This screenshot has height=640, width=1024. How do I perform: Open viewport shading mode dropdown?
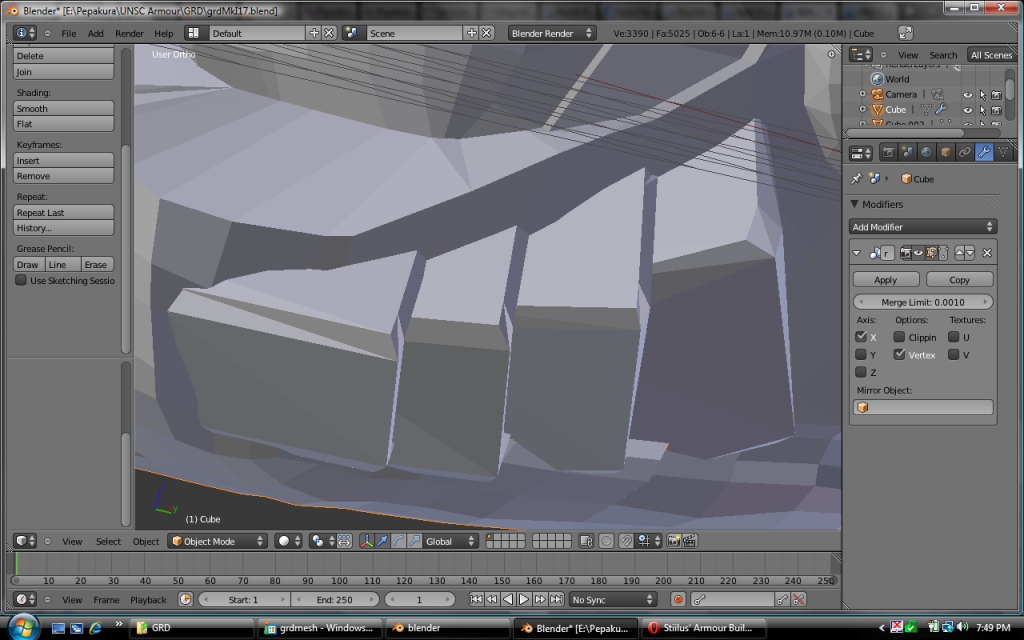[x=289, y=541]
